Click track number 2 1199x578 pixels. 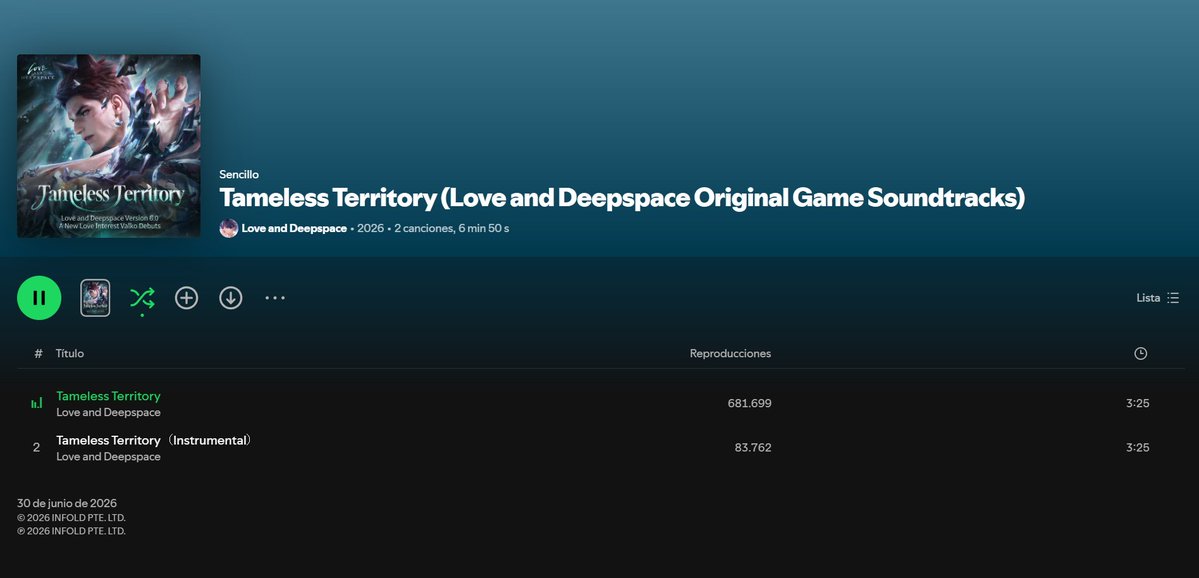coord(36,447)
